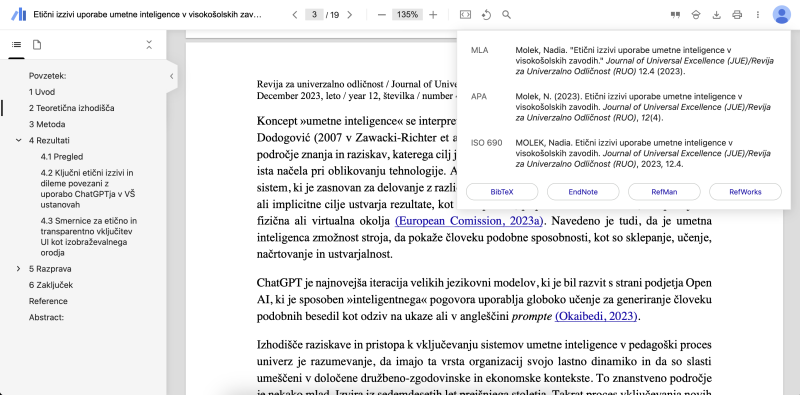Screen dimensions: 800x395
Task: Go to 5 Razprava heading
Action: coord(50,269)
